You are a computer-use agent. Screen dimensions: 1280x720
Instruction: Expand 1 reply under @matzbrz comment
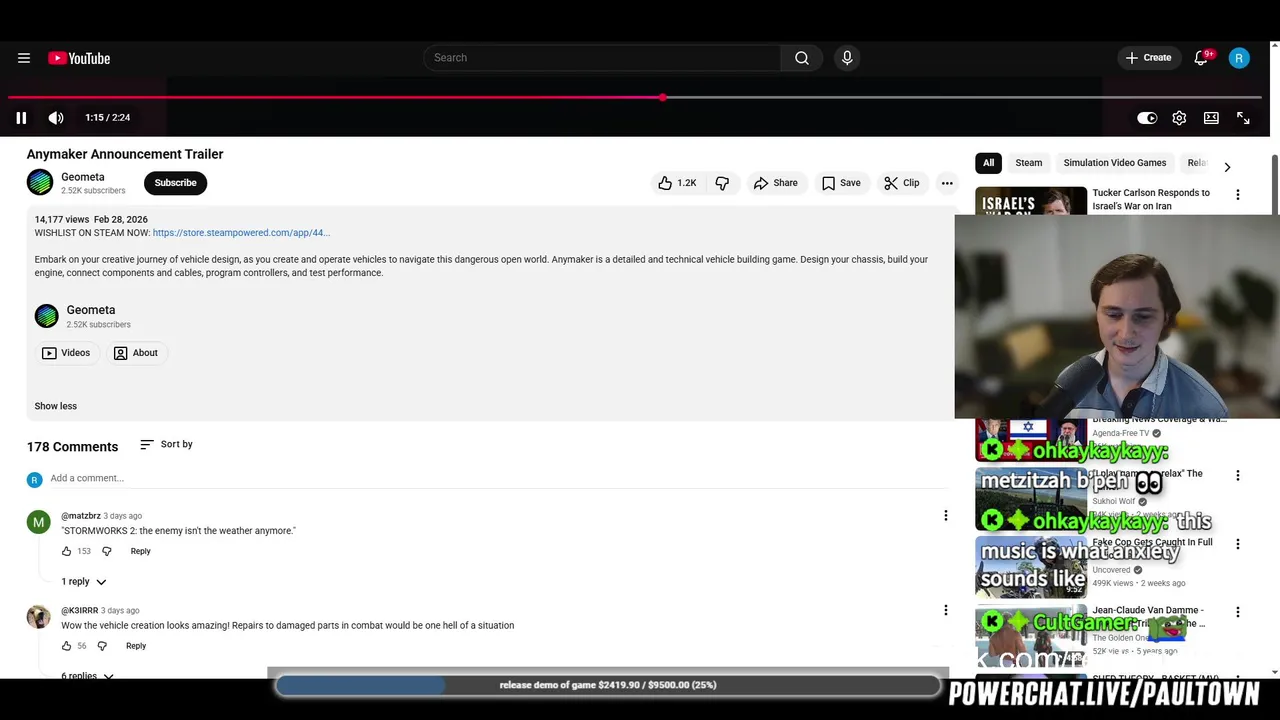tap(84, 582)
